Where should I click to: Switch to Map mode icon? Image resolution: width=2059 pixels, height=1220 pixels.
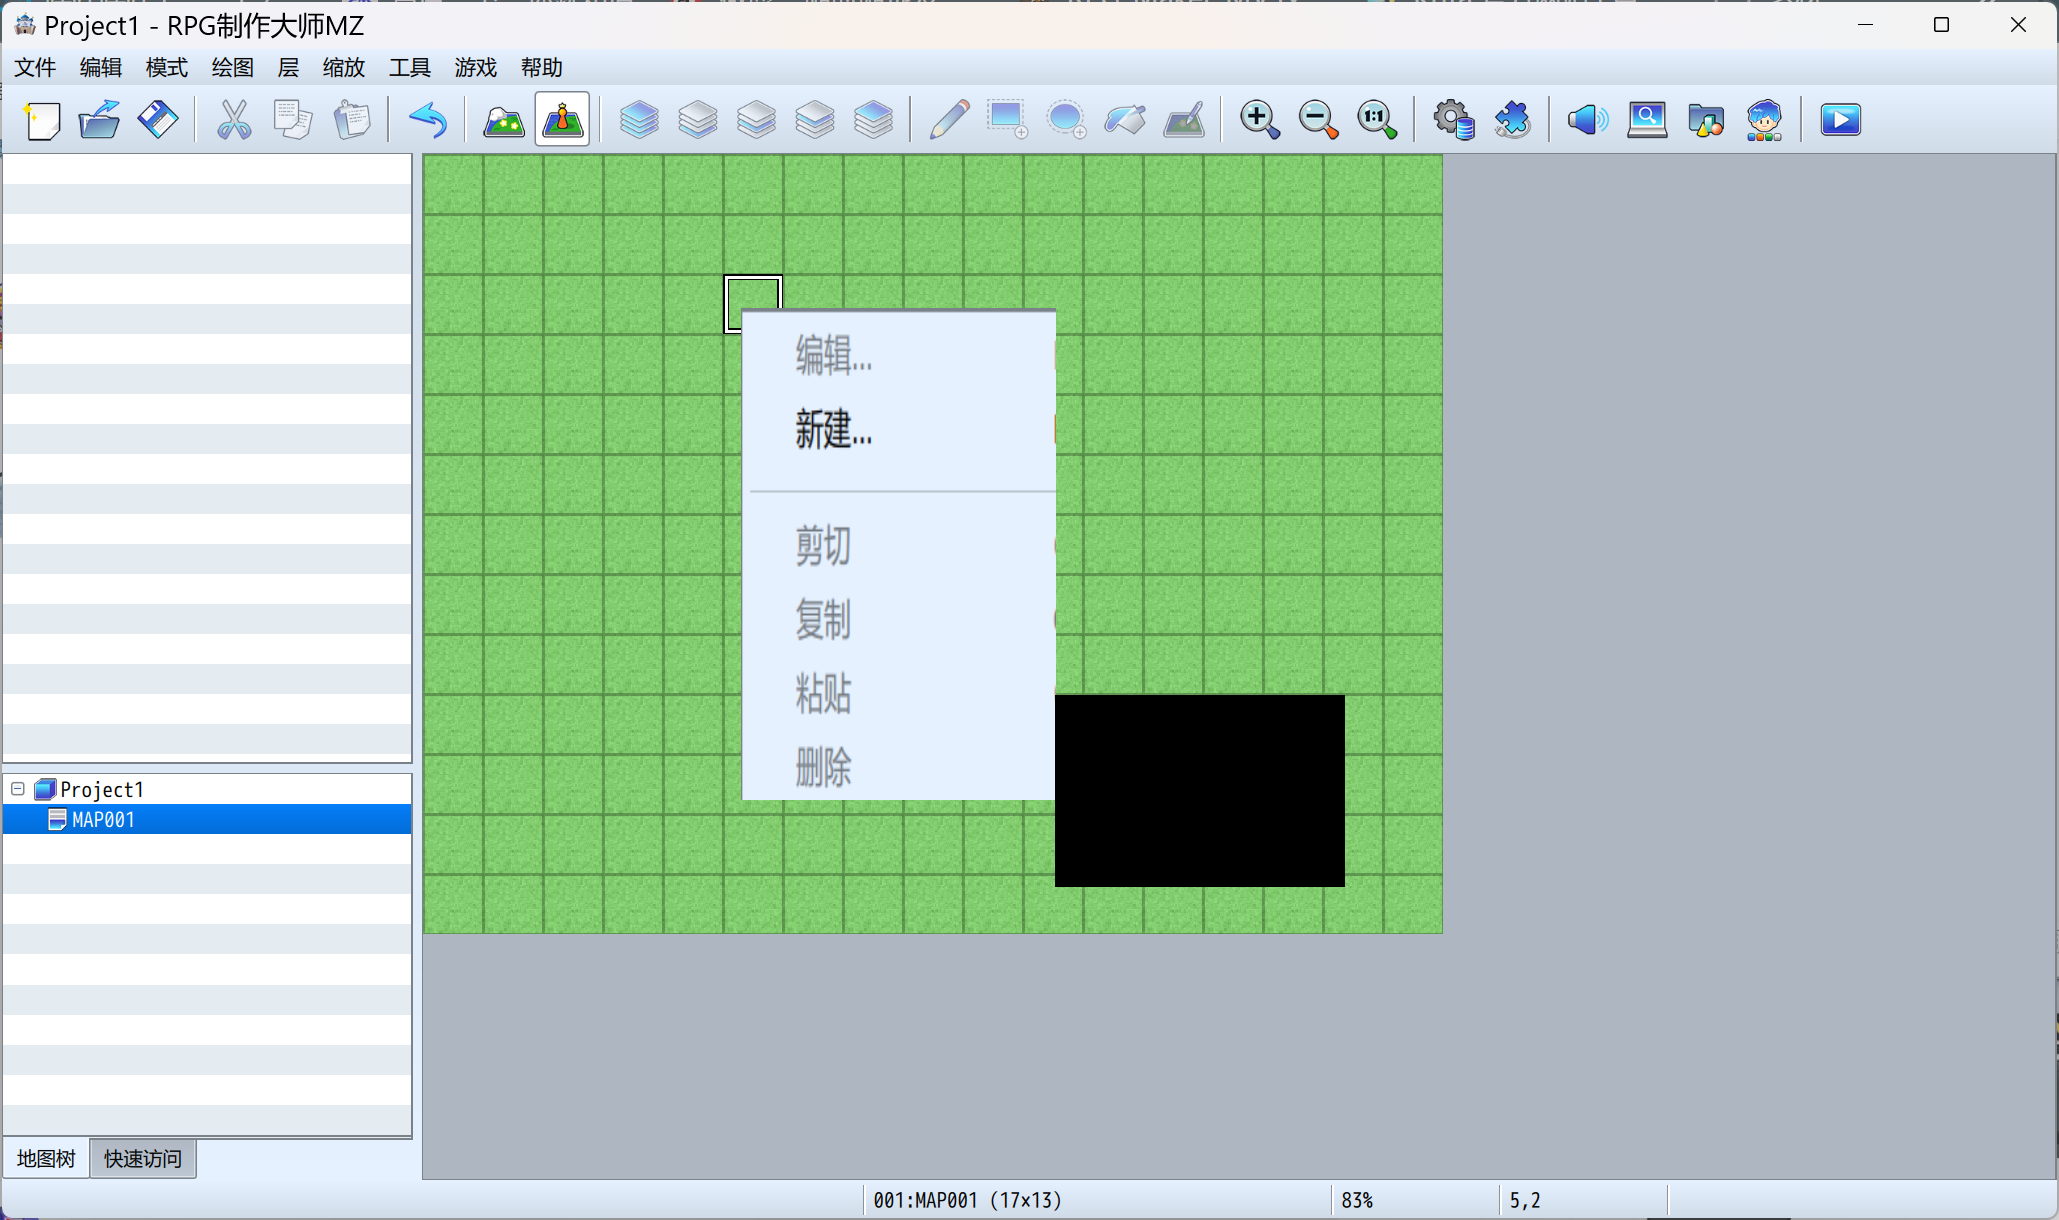click(504, 120)
